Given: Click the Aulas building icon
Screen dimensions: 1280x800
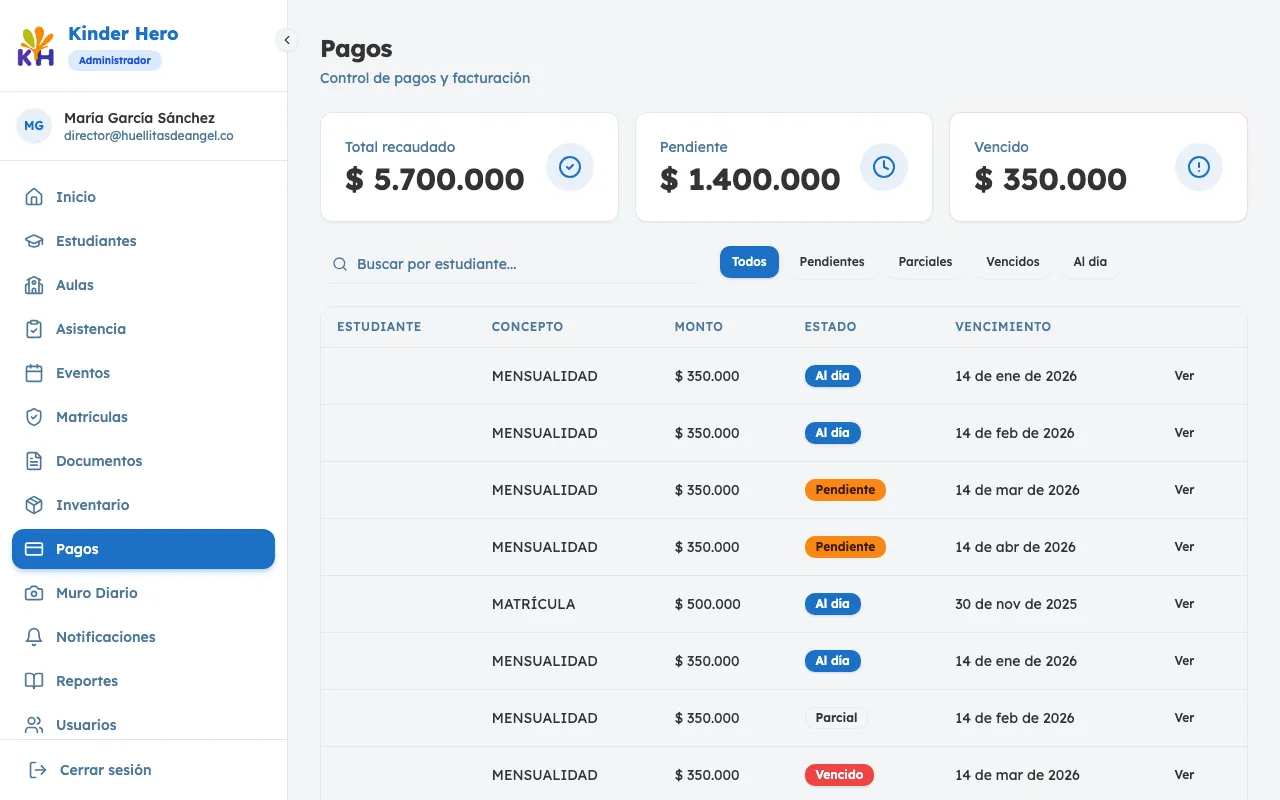Looking at the screenshot, I should (x=34, y=285).
